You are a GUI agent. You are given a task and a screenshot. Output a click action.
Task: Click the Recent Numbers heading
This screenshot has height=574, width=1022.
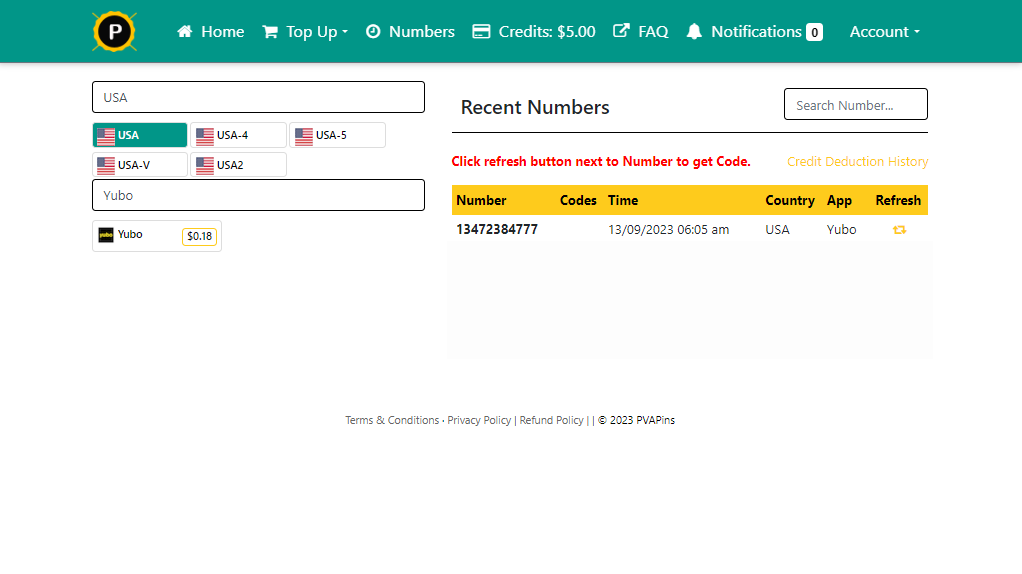pos(534,107)
